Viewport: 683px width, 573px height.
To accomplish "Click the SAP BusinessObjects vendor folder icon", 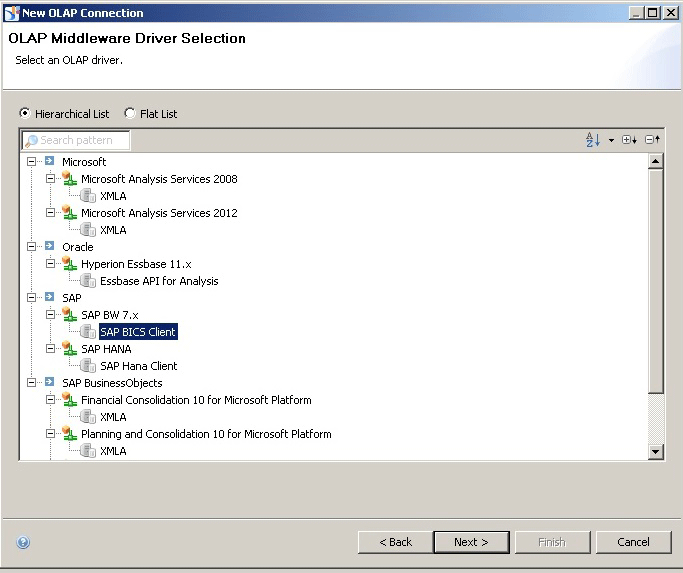I will (x=50, y=382).
